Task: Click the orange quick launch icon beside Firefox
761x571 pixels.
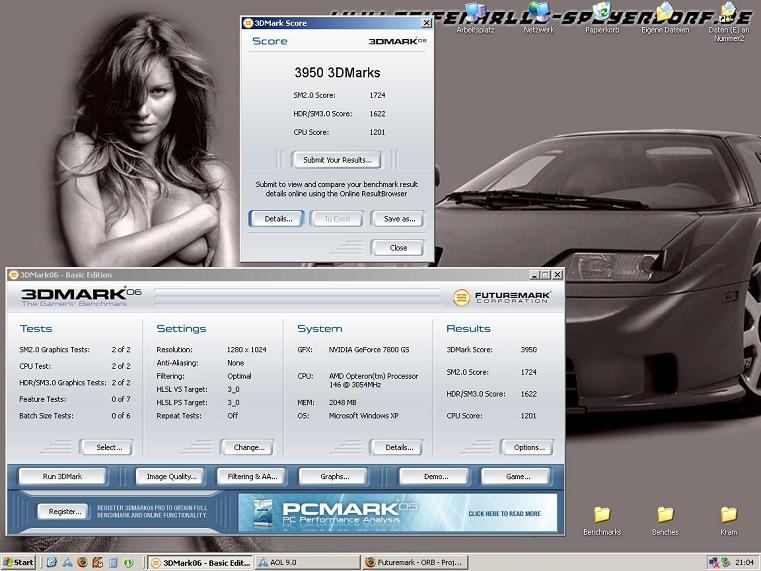Action: click(x=98, y=562)
